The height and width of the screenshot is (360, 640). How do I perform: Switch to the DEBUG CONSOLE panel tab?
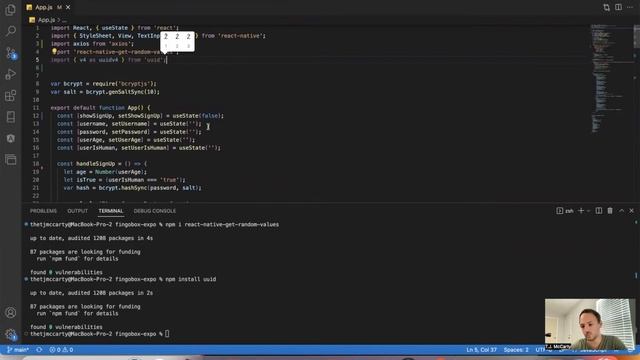(x=155, y=211)
